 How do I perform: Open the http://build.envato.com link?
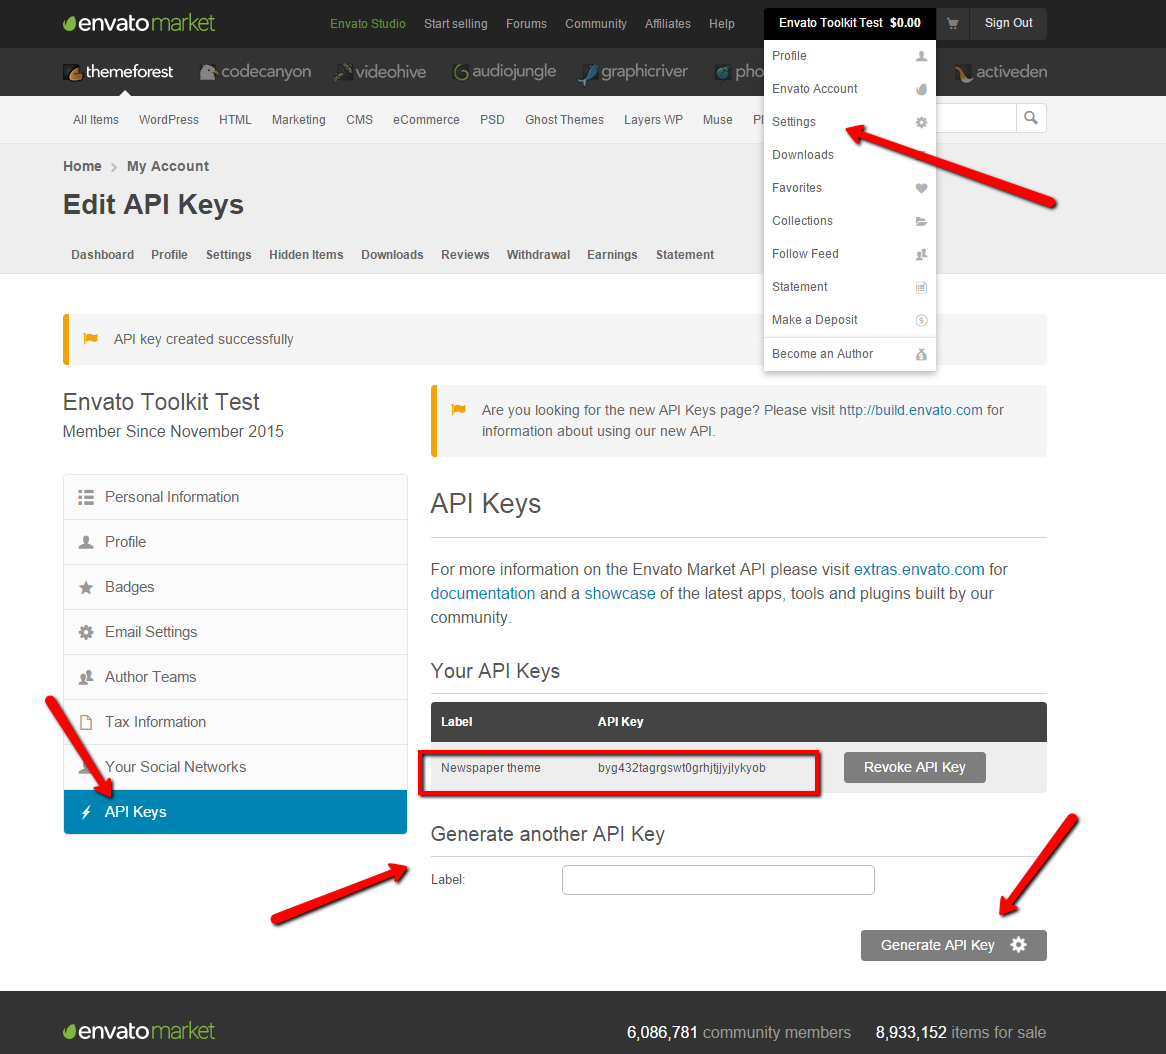tap(911, 411)
